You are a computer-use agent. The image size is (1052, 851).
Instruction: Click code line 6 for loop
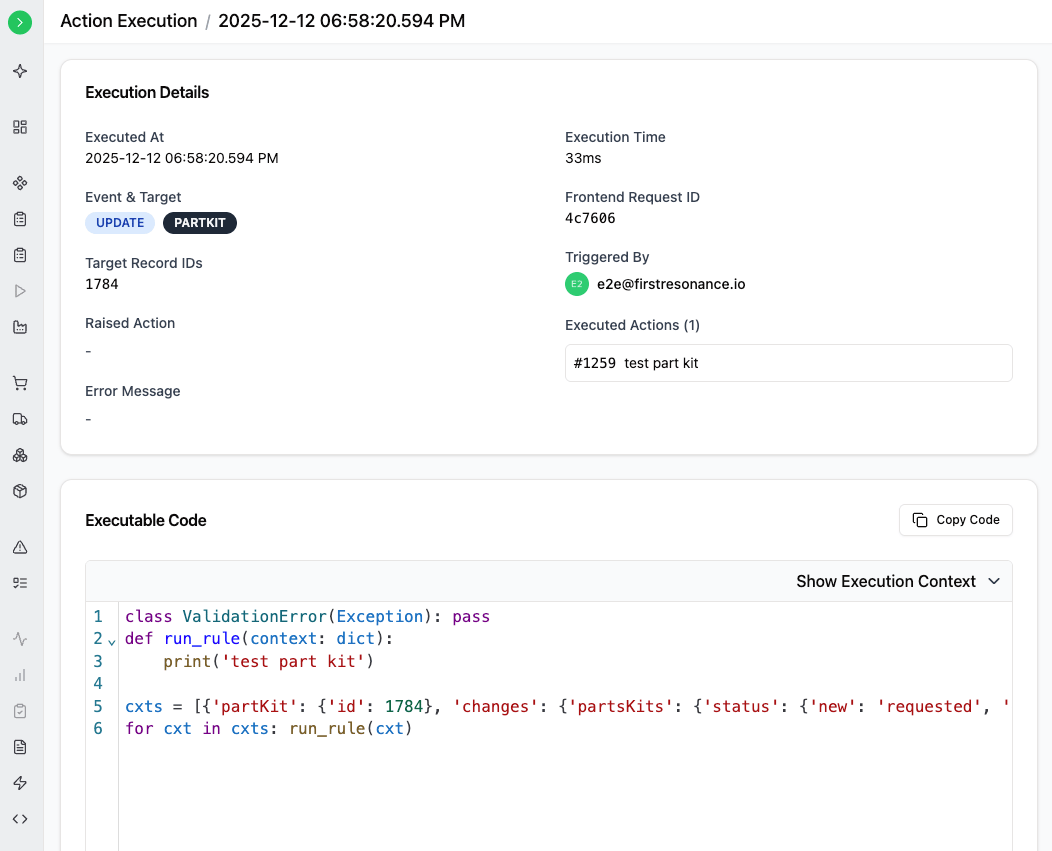coord(268,729)
